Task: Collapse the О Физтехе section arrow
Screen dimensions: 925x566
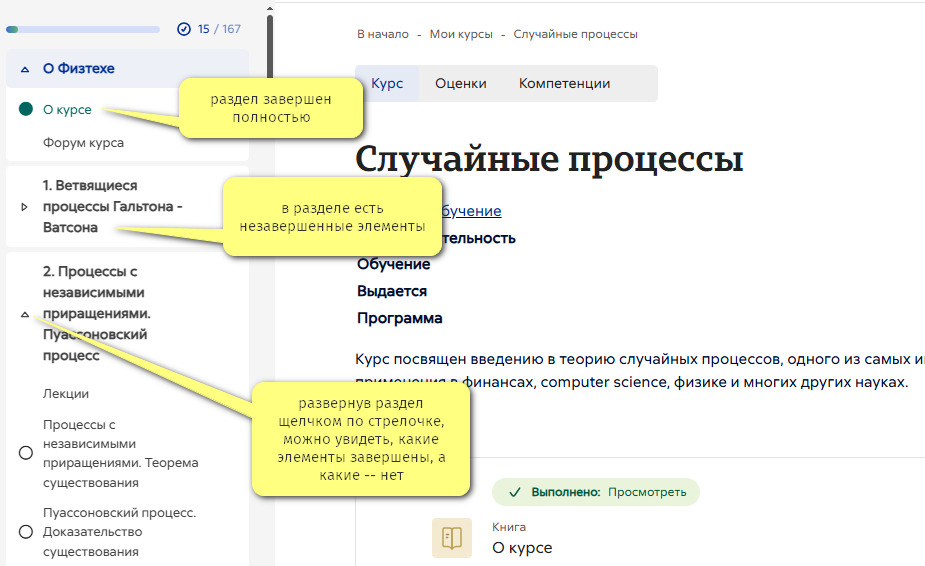Action: pyautogui.click(x=25, y=70)
